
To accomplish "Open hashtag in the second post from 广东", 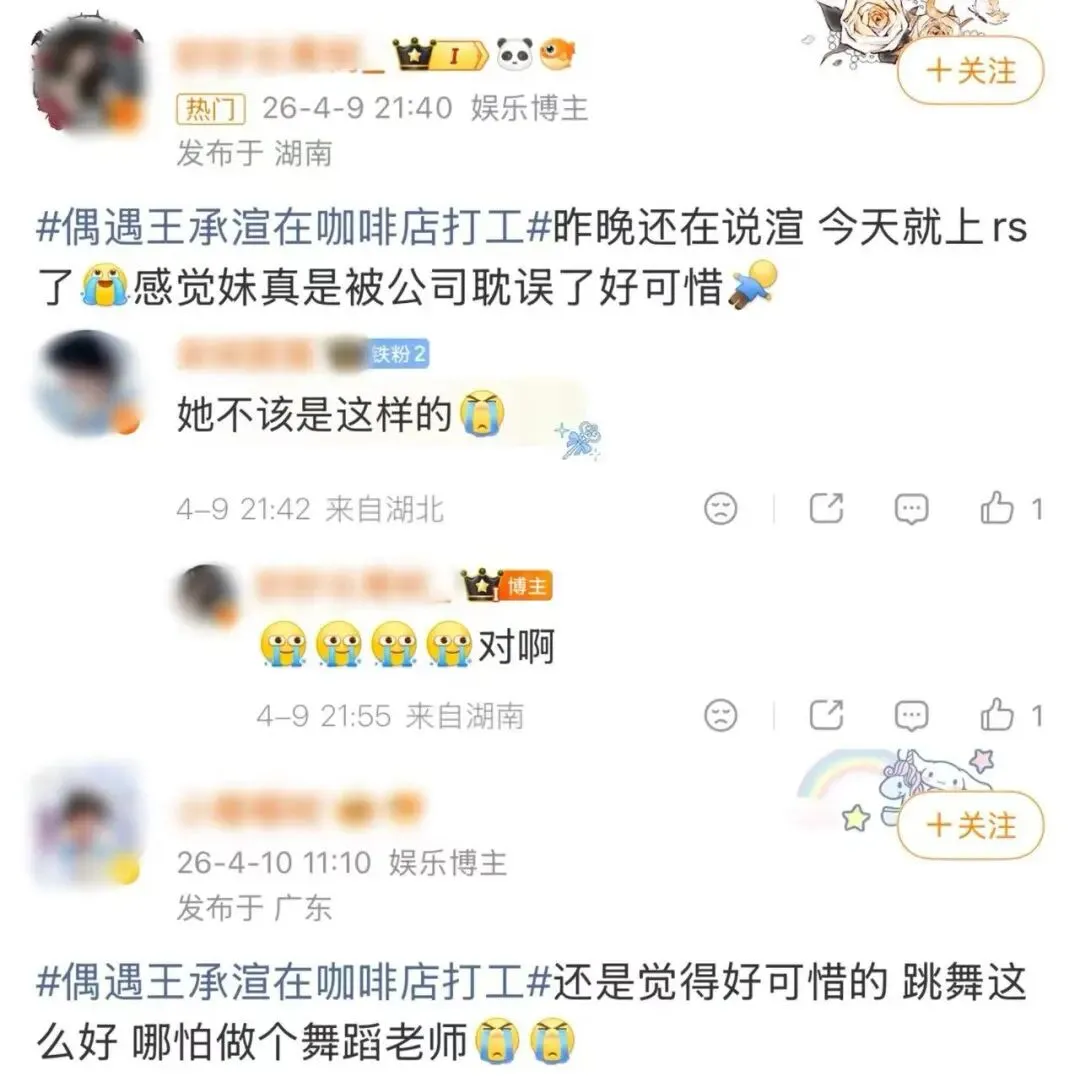I will (293, 983).
